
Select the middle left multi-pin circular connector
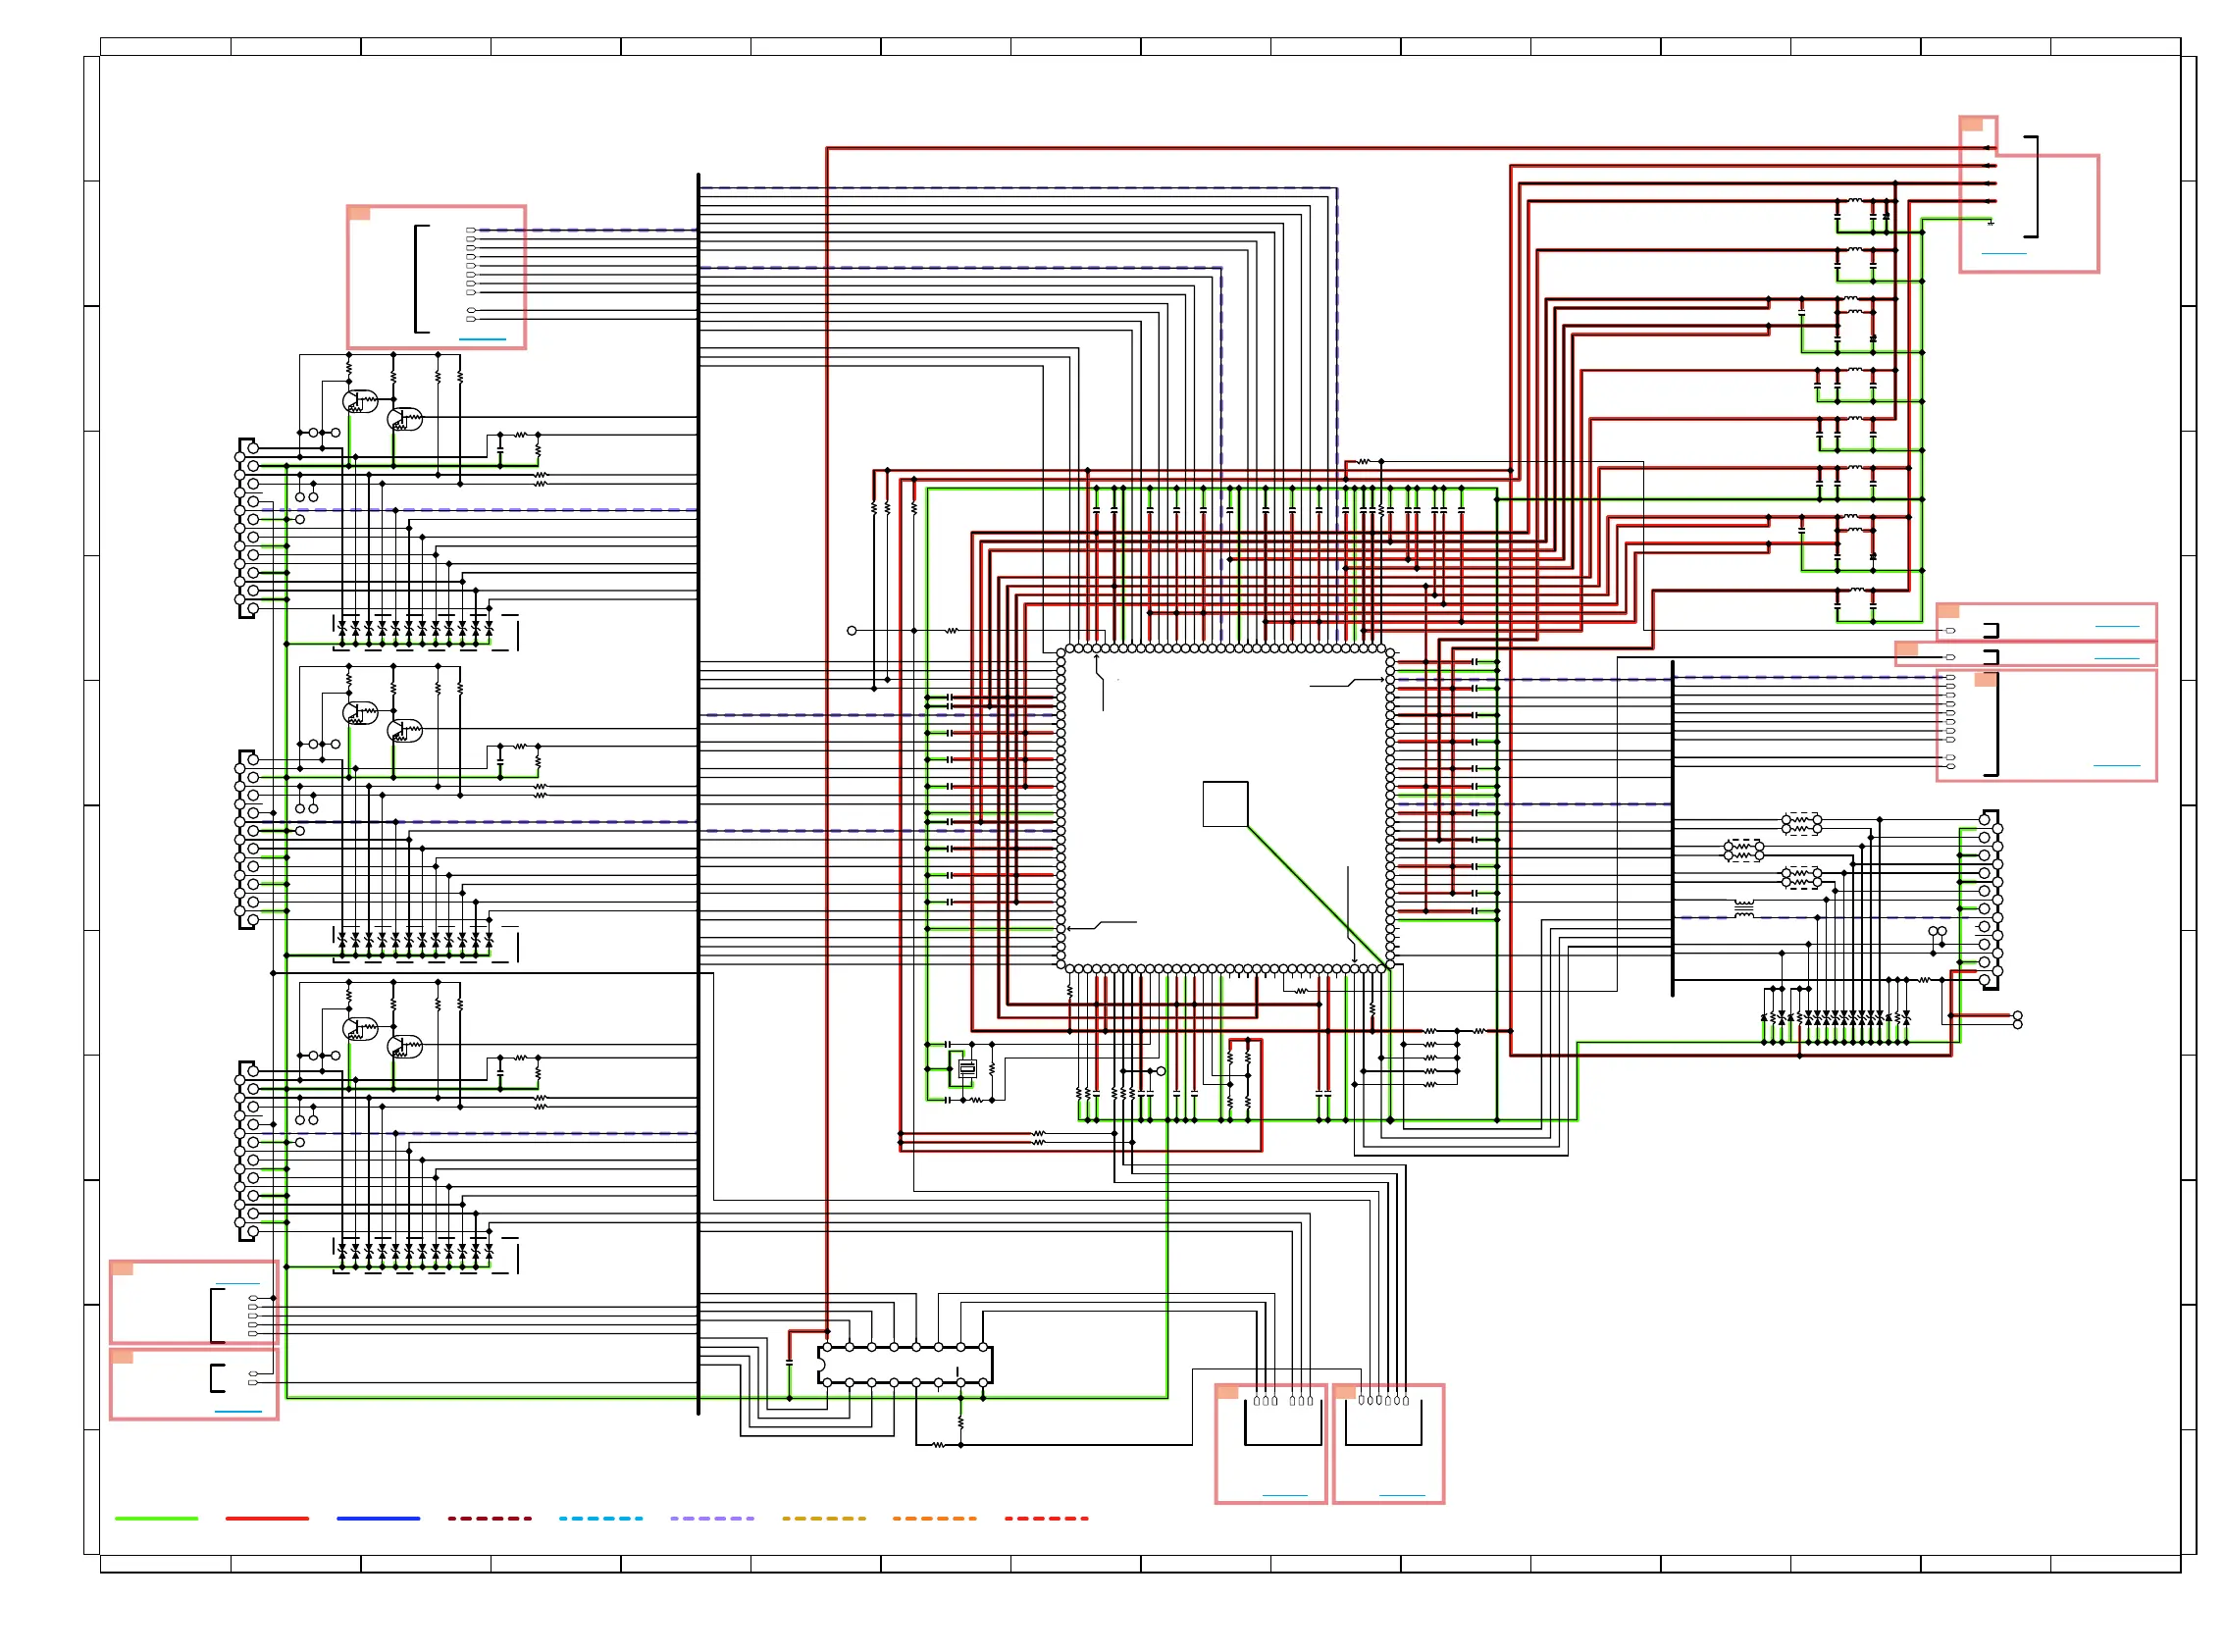click(x=247, y=839)
